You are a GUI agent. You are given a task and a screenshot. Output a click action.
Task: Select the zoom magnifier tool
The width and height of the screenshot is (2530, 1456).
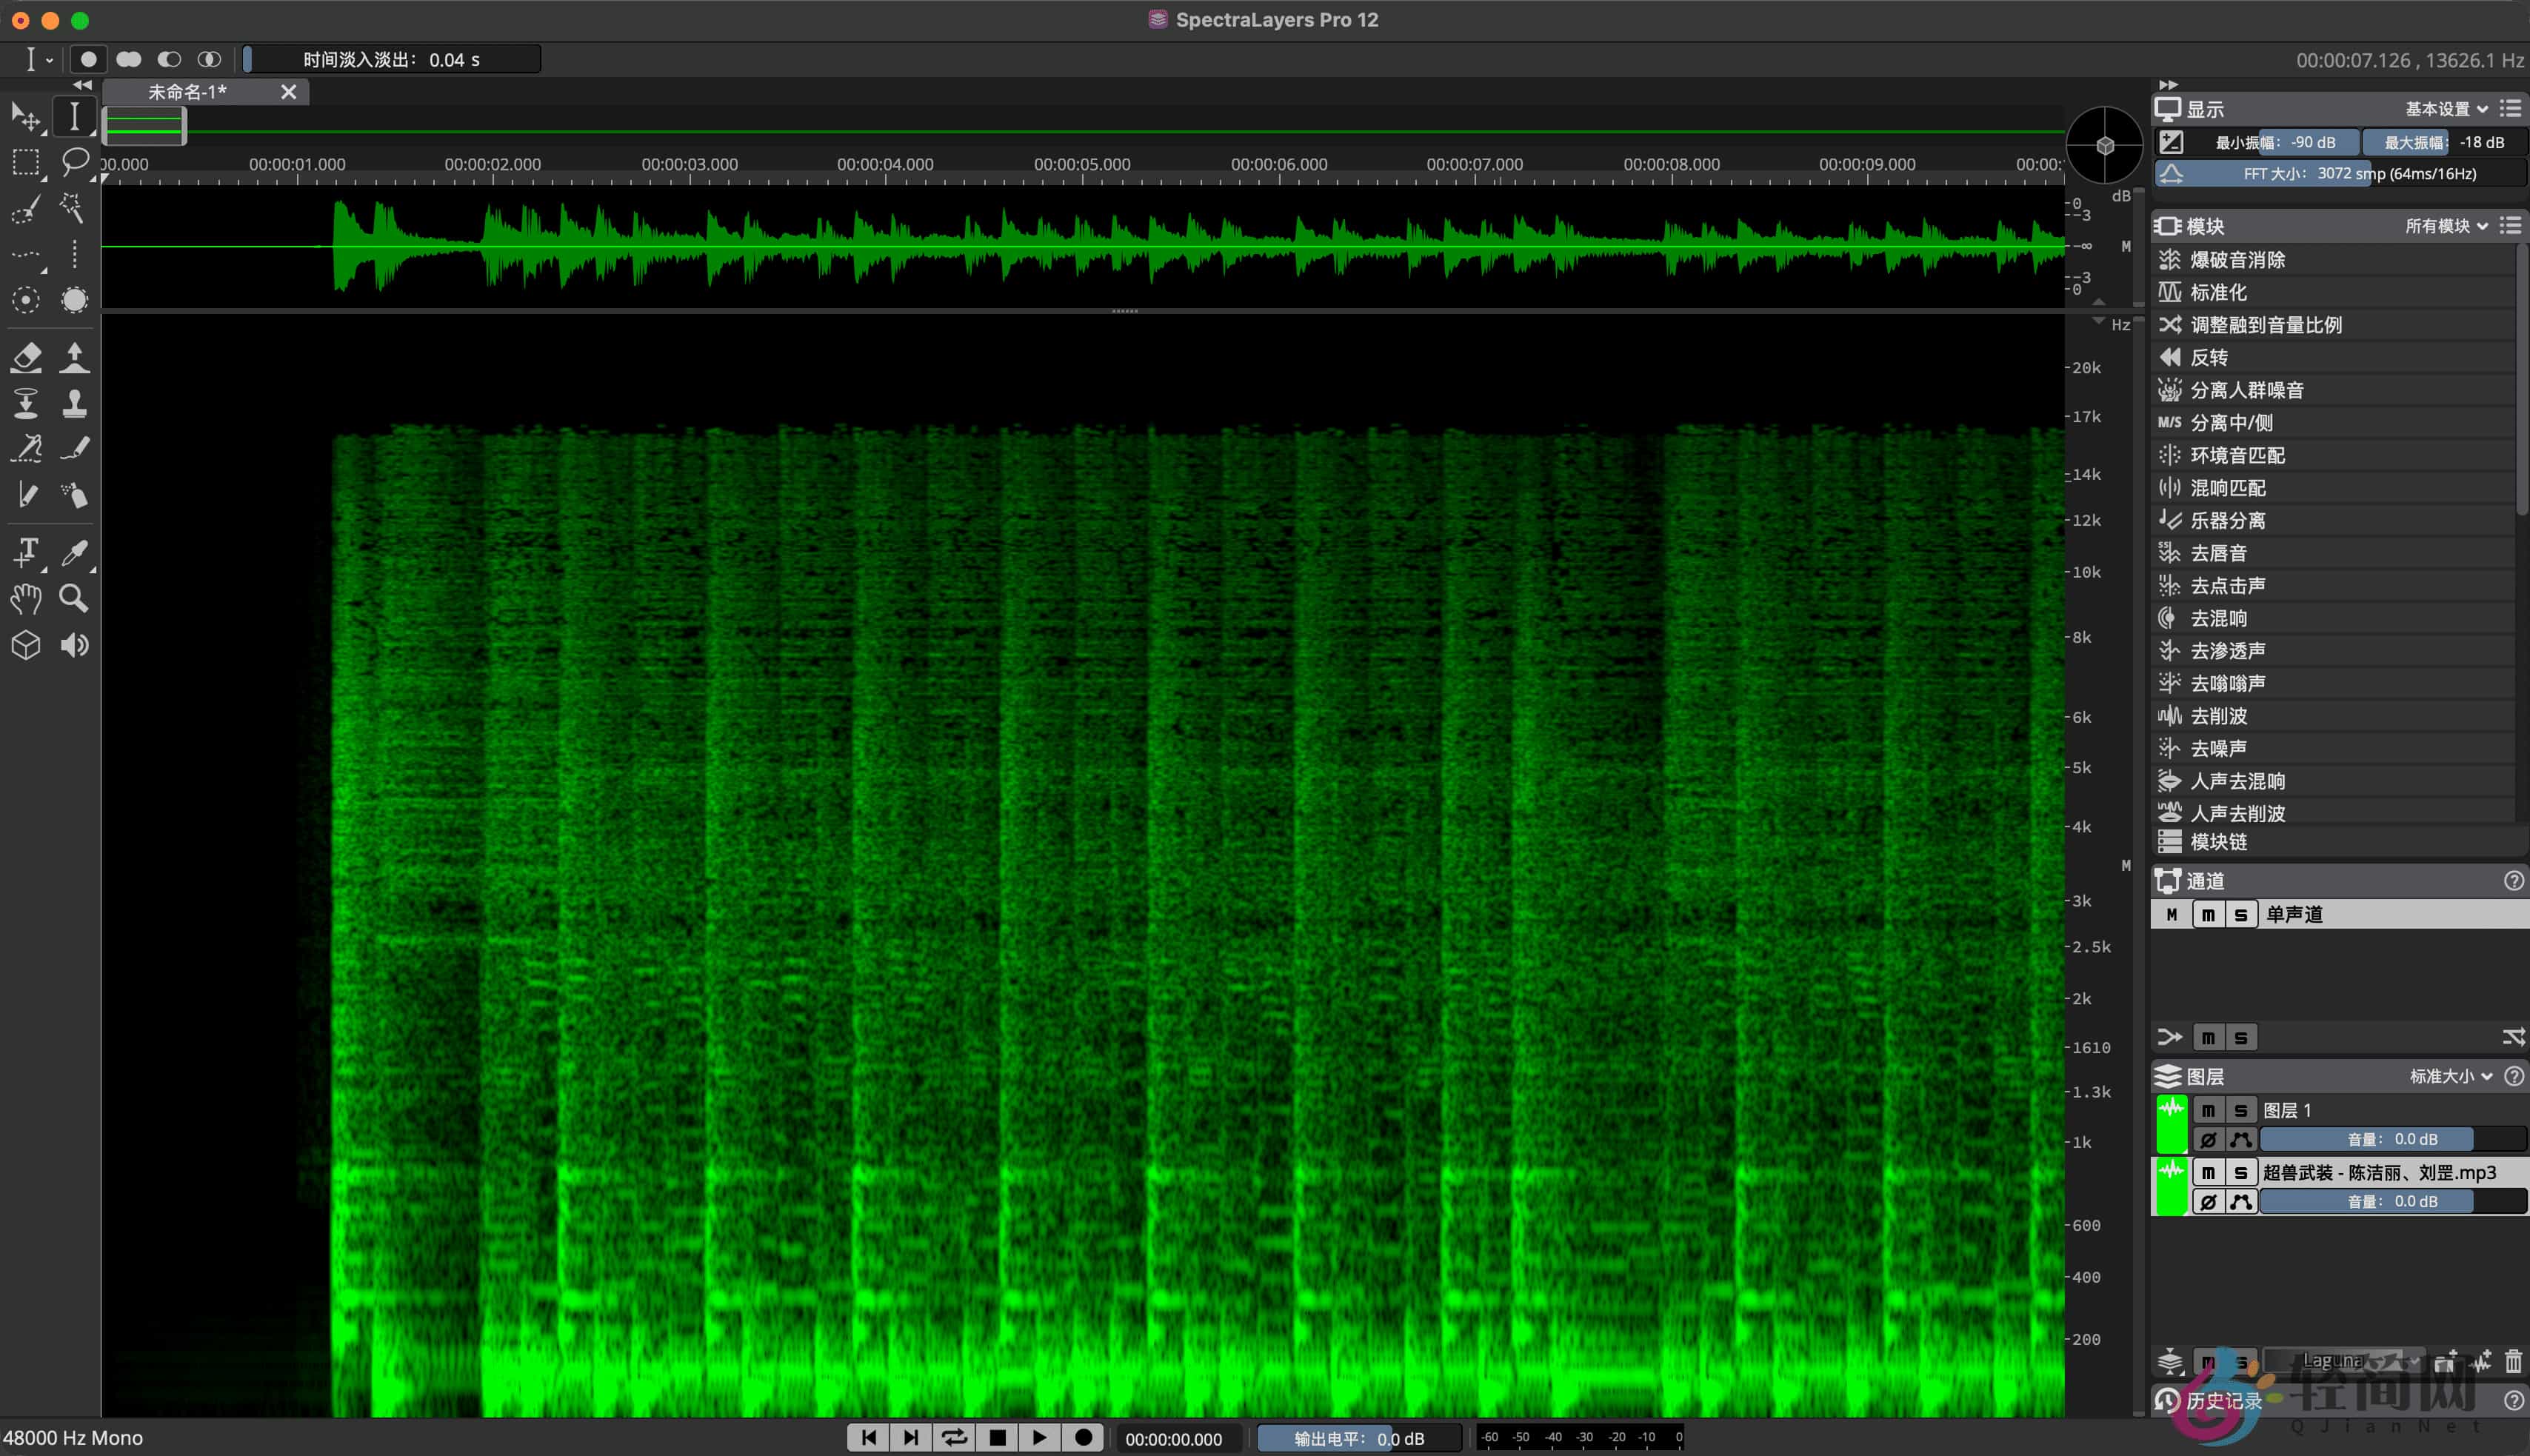[74, 598]
